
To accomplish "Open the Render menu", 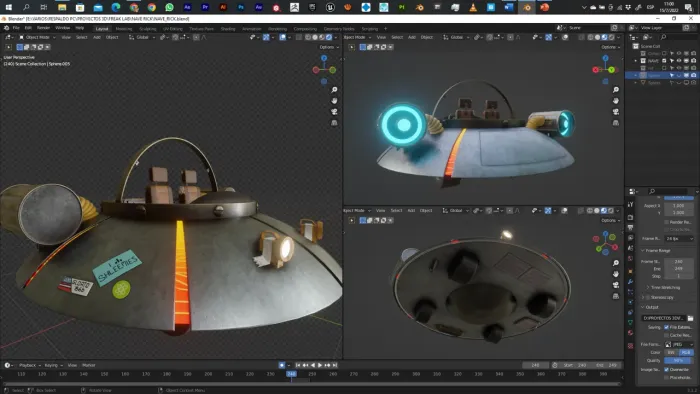I will (43, 28).
